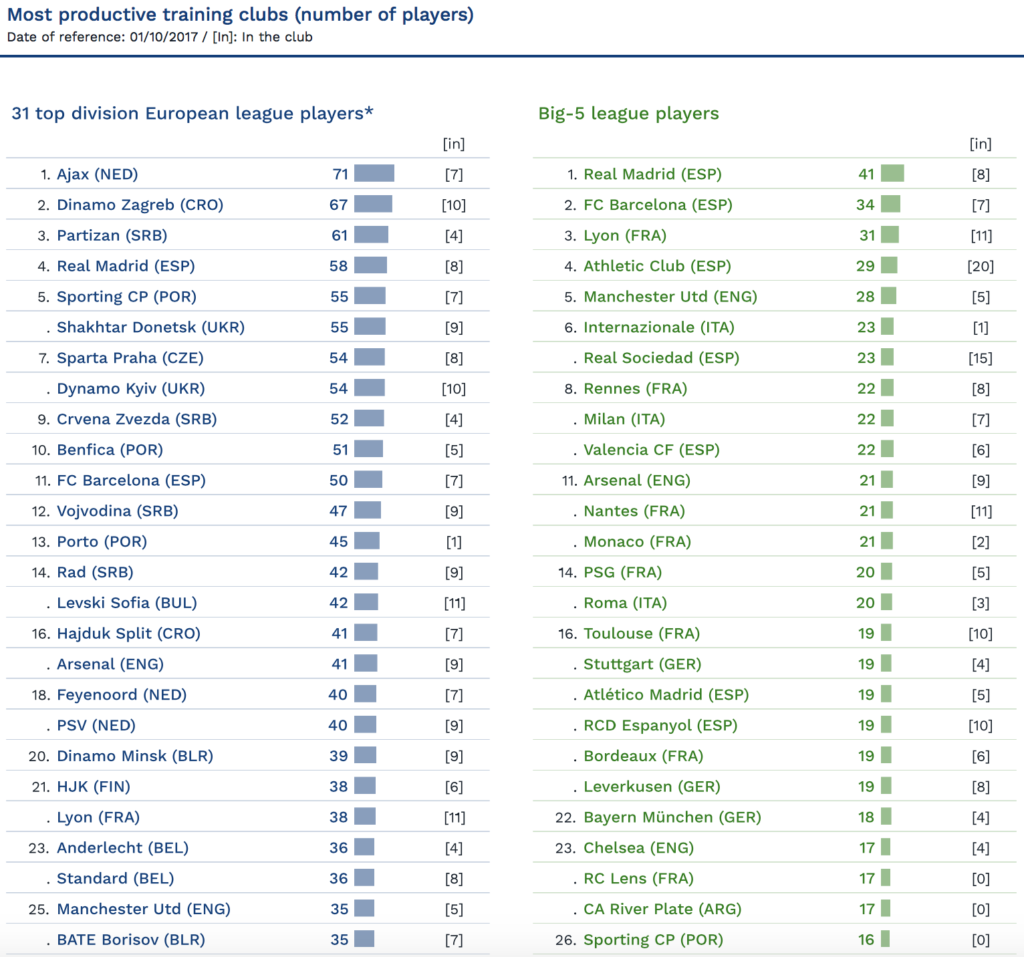Click CA River Plate (ARG)

click(x=662, y=909)
